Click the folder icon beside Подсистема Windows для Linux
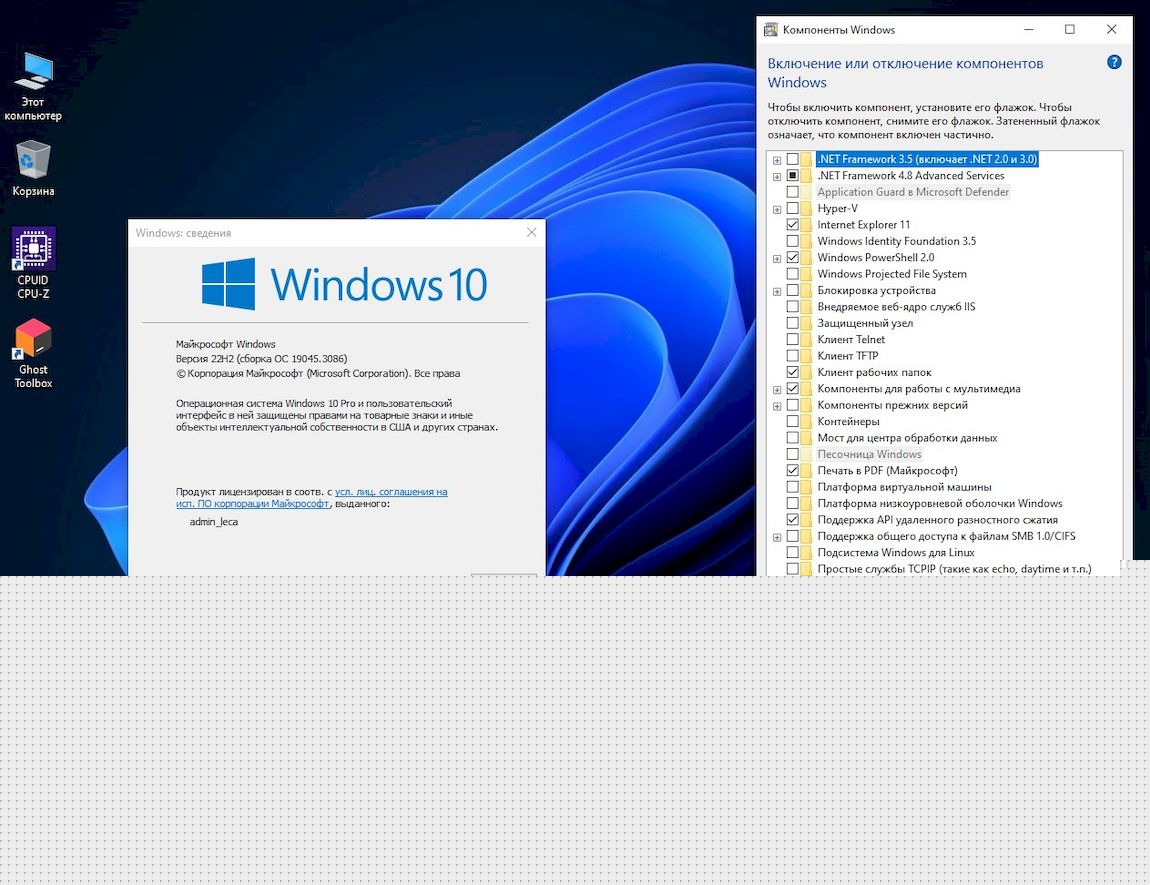 [x=807, y=553]
